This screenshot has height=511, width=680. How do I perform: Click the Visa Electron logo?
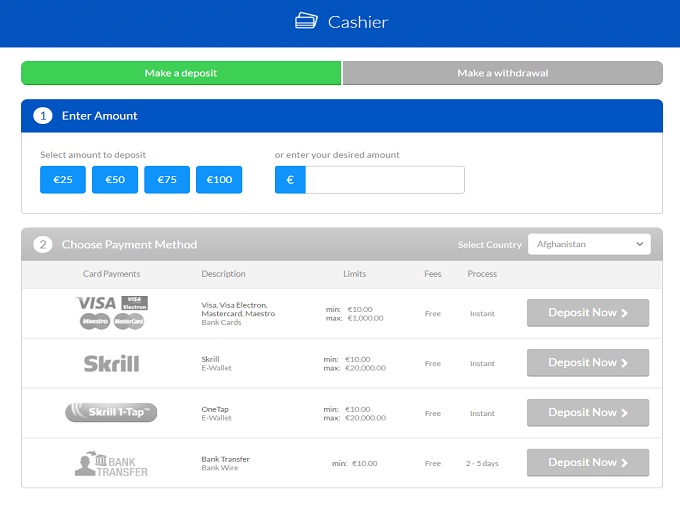[134, 303]
